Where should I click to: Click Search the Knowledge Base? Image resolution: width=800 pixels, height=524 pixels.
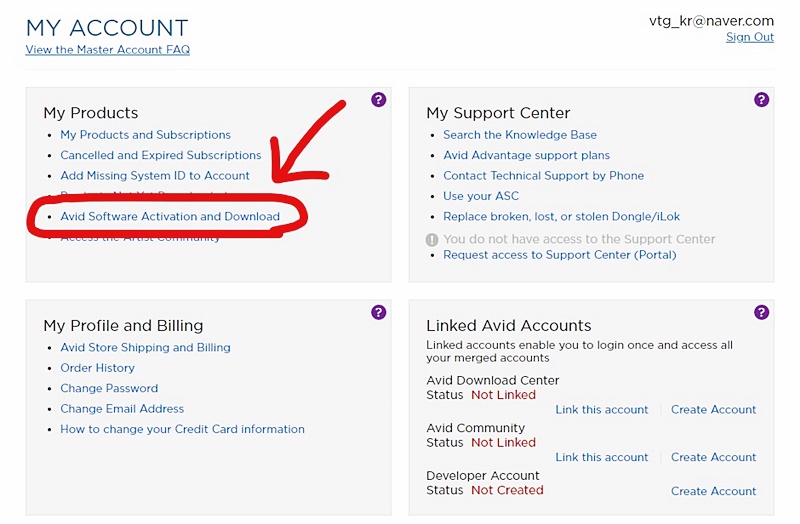click(x=520, y=135)
